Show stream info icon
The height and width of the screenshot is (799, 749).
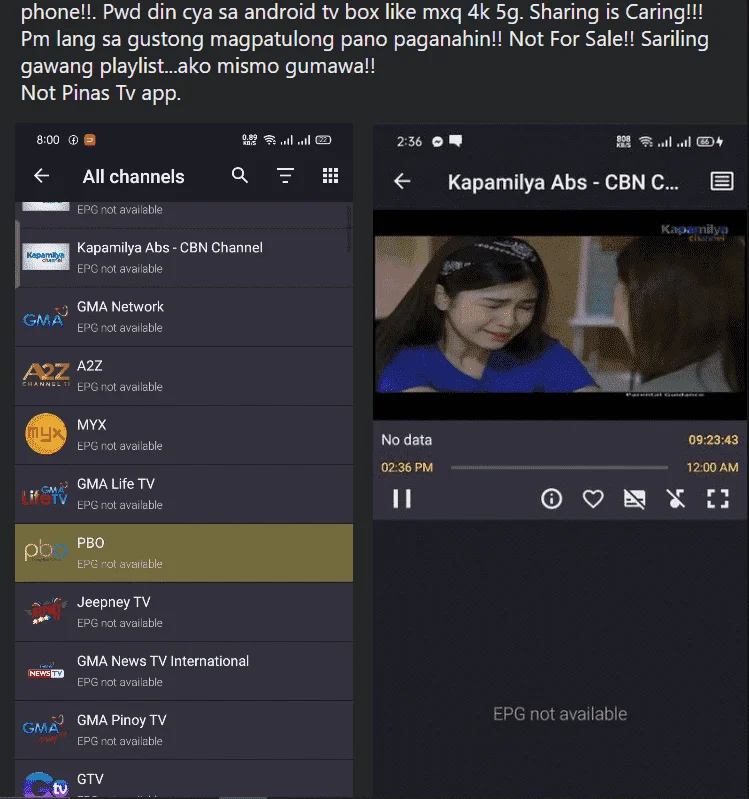551,498
